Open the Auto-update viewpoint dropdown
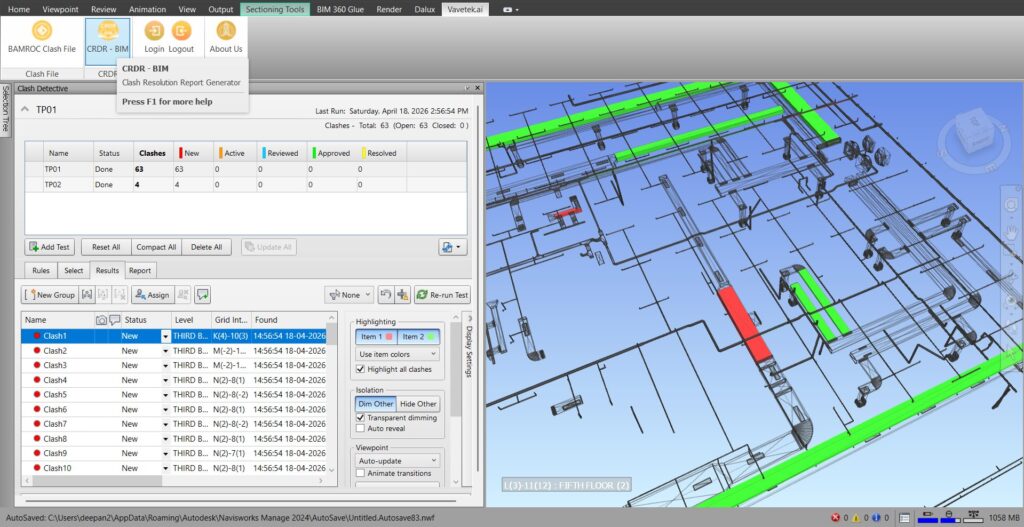Screen dimensions: 1024x527 (397, 460)
